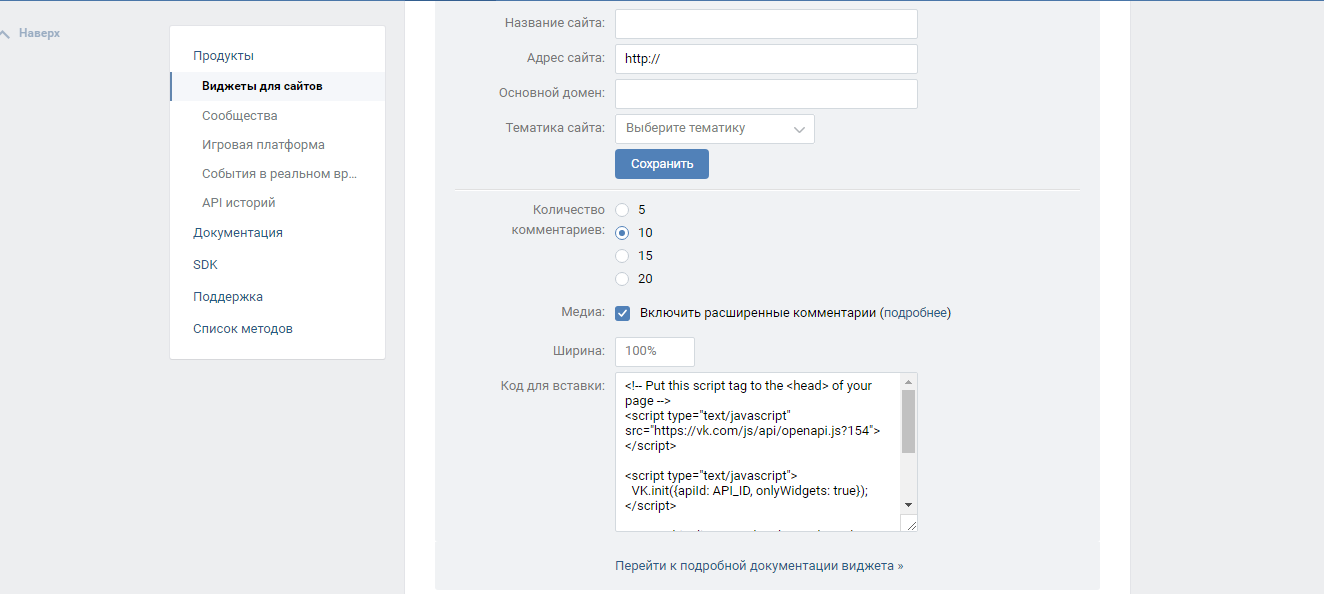
Task: Click the code box scrollbar thumb
Action: pyautogui.click(x=908, y=421)
